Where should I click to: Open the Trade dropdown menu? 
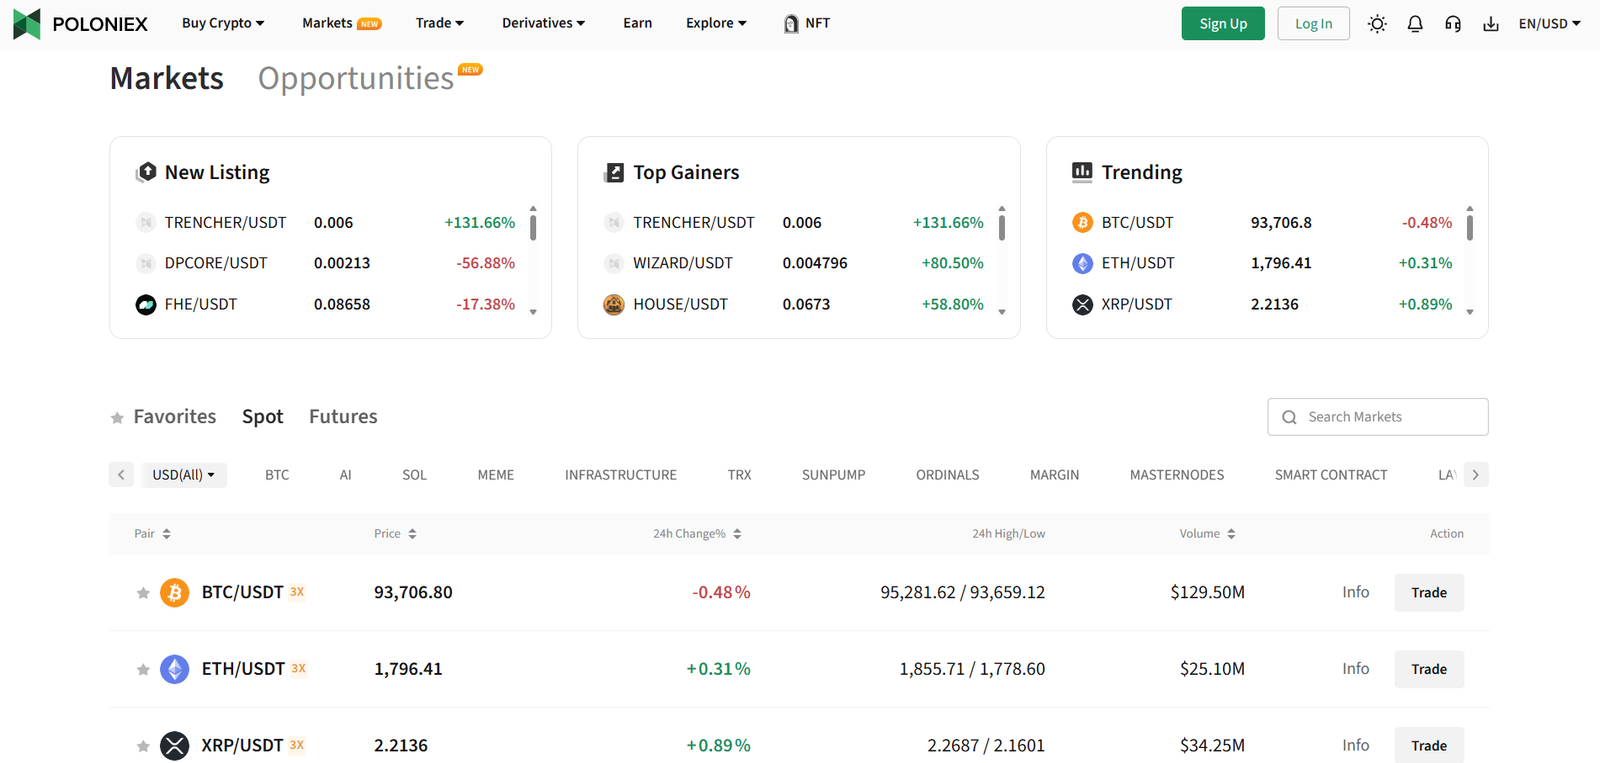coord(440,23)
